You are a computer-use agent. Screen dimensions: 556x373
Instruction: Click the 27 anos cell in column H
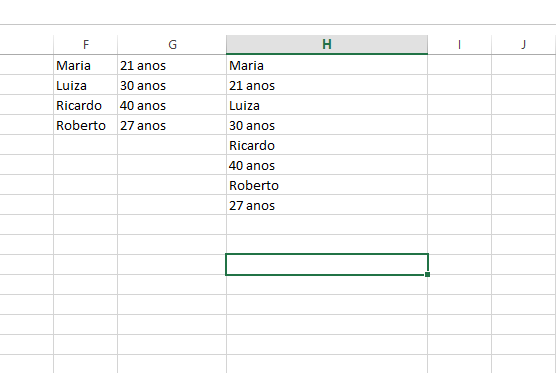coord(327,205)
